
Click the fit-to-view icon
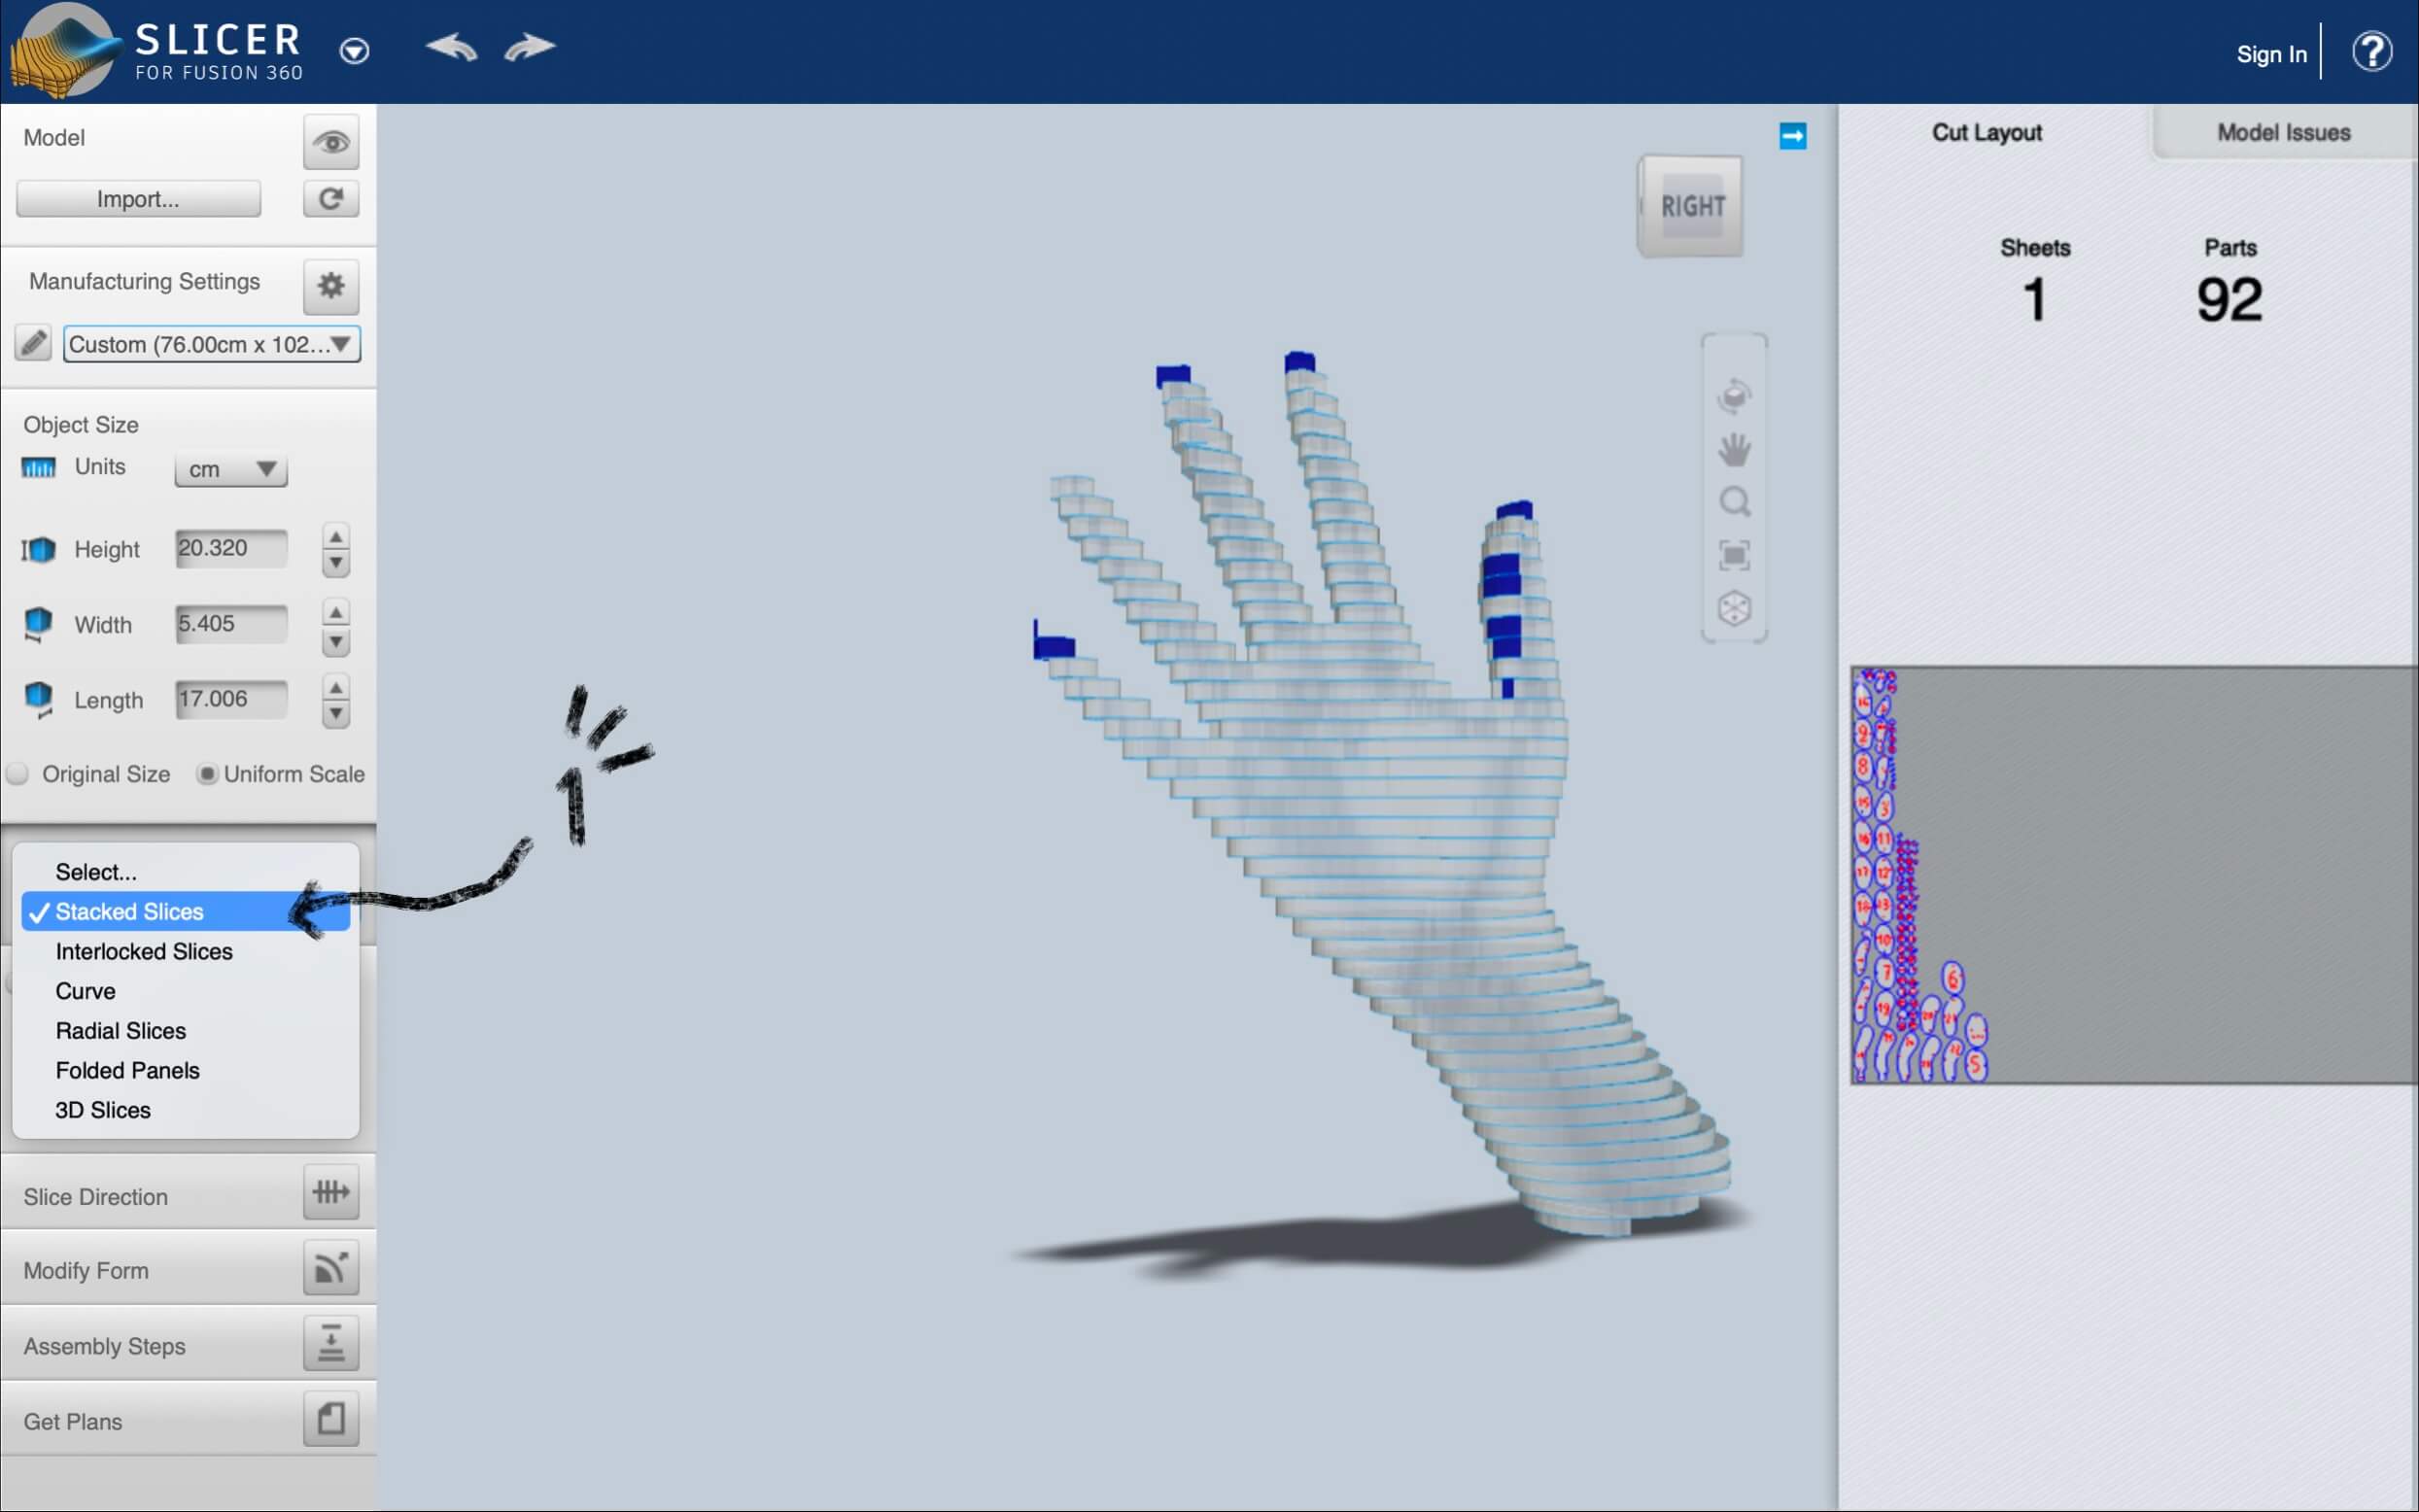[x=1734, y=555]
